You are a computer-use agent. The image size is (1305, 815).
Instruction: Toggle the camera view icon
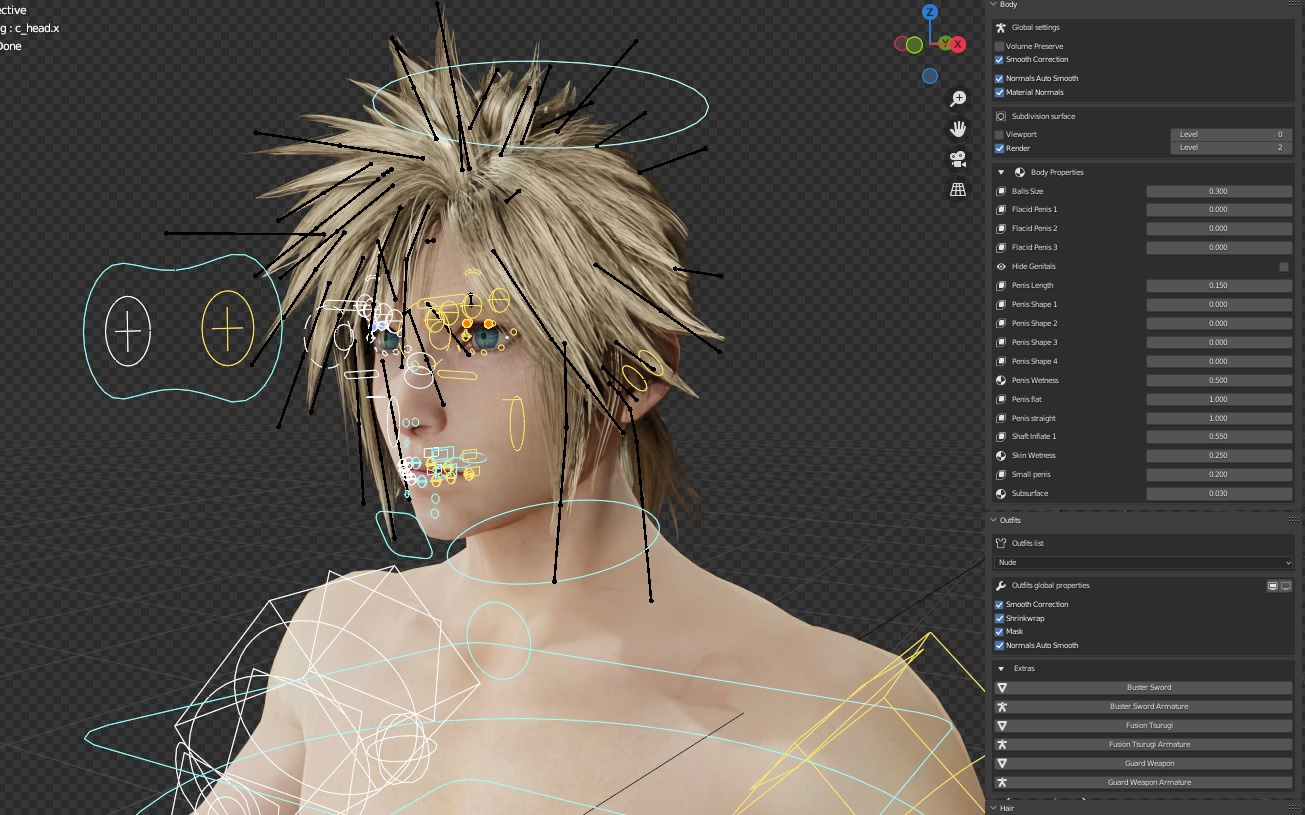(958, 159)
